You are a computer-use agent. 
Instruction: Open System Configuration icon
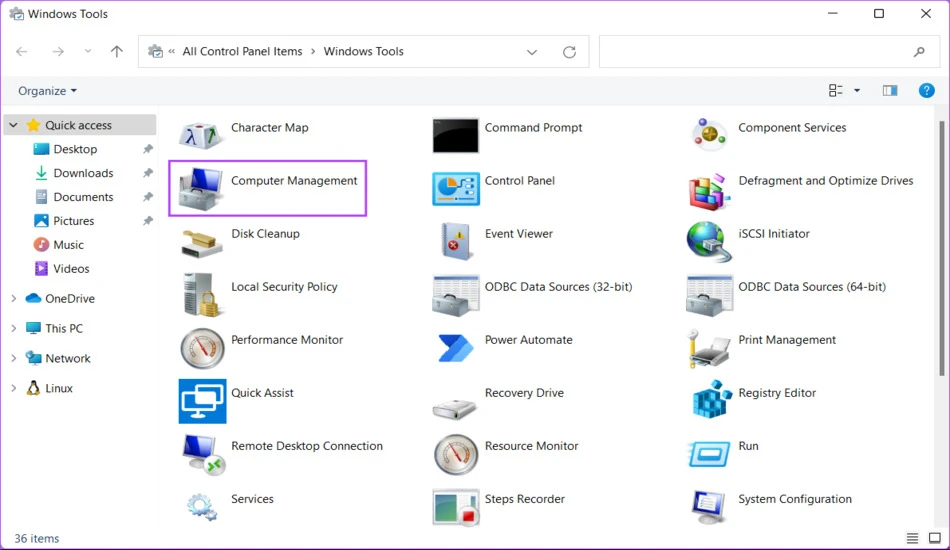(708, 508)
